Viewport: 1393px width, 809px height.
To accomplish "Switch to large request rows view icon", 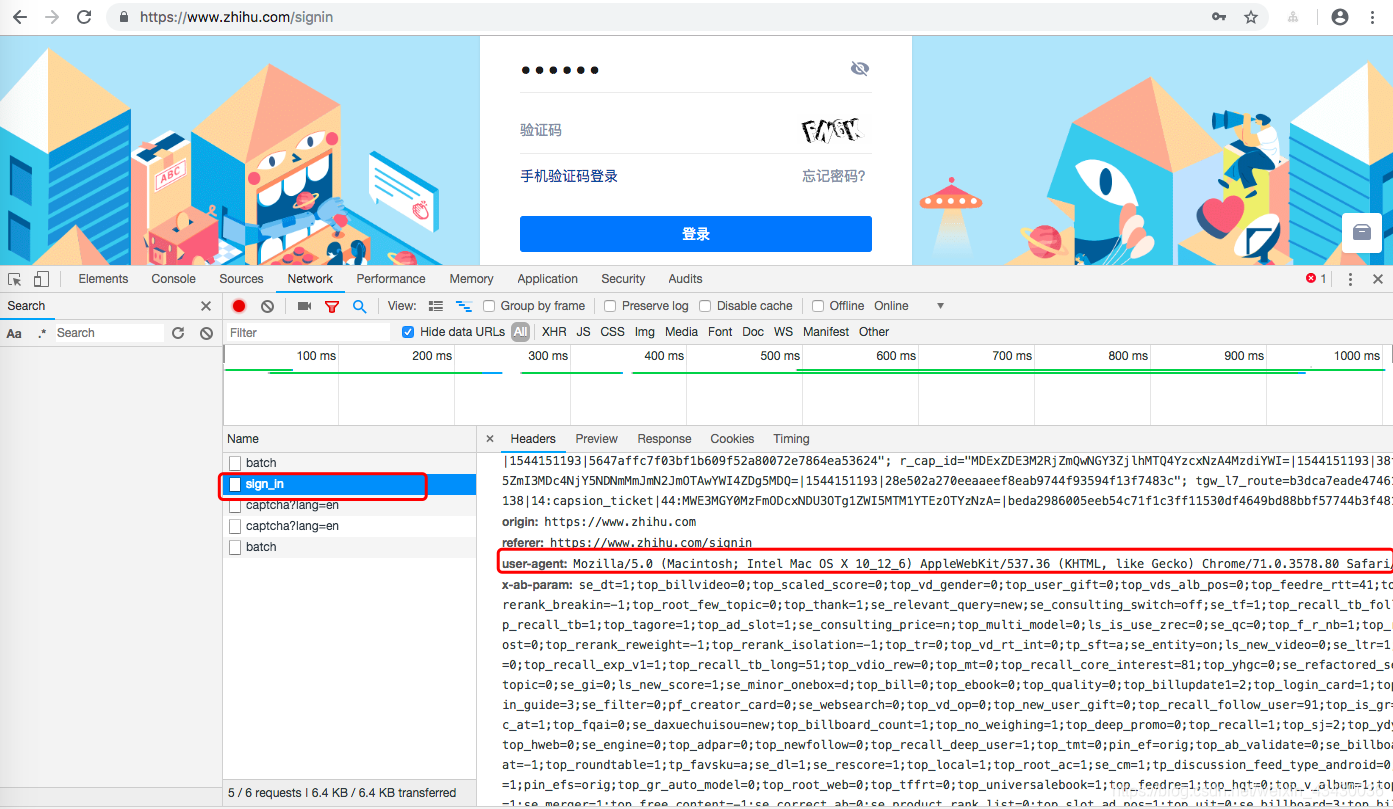I will pyautogui.click(x=435, y=306).
